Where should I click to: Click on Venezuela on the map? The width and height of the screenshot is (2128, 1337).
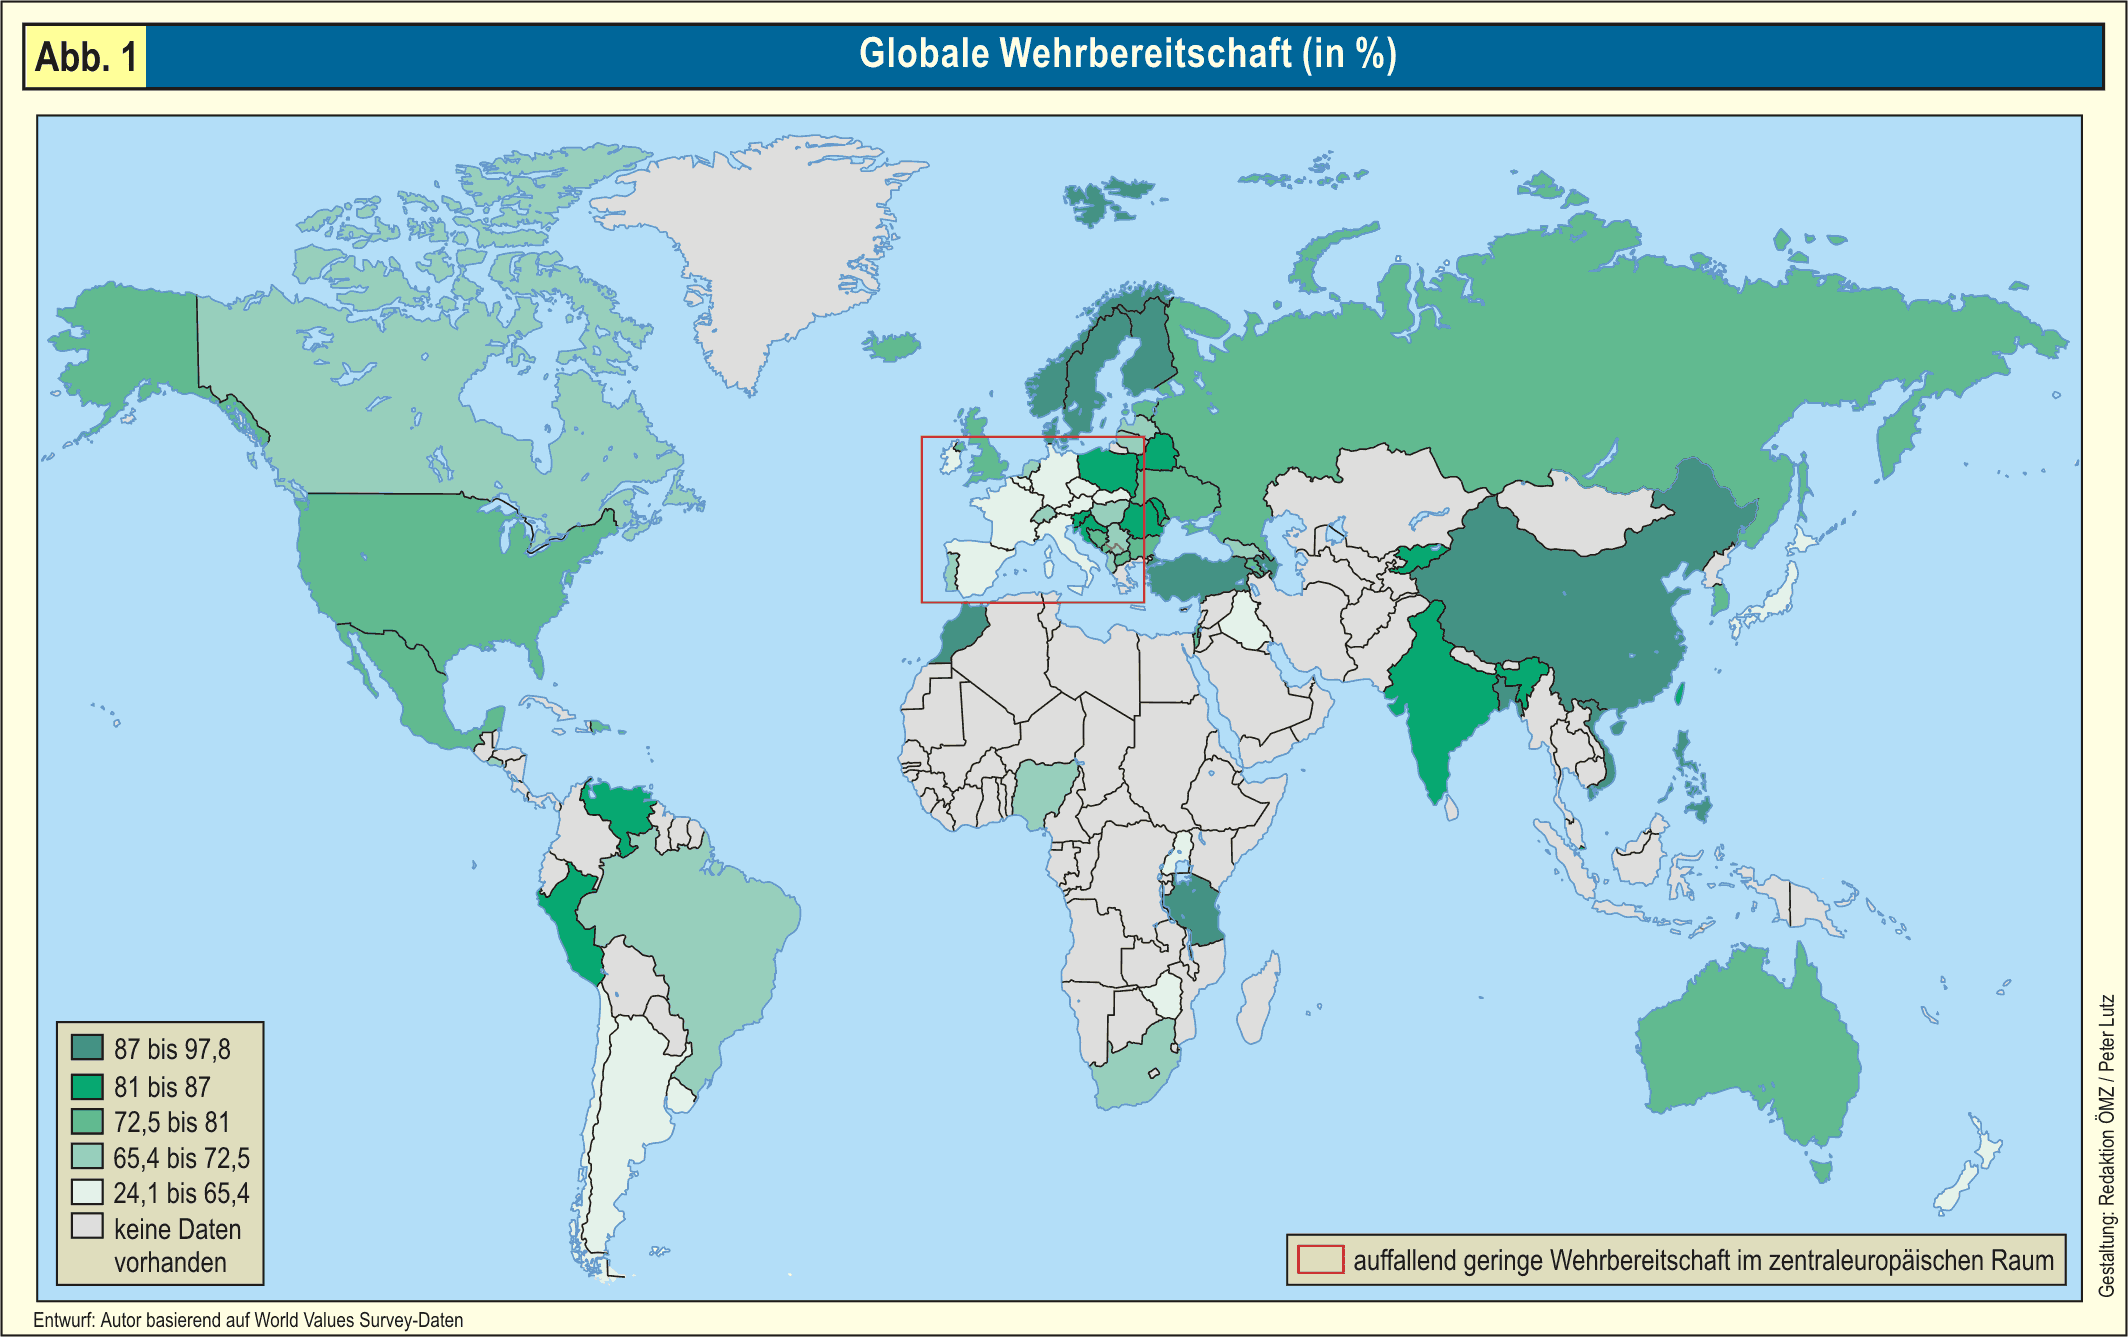[620, 808]
